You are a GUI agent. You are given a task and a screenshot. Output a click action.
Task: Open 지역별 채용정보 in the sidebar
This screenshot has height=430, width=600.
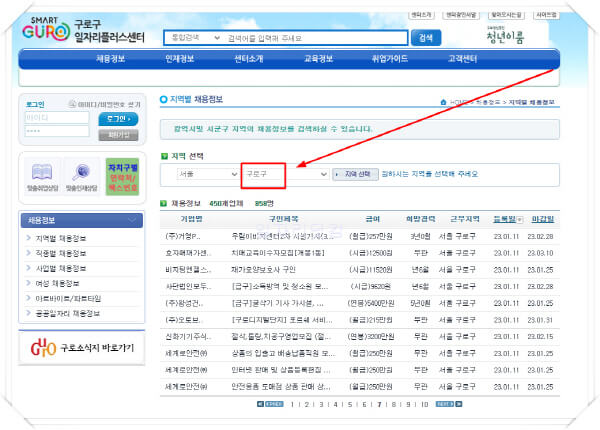pyautogui.click(x=61, y=238)
